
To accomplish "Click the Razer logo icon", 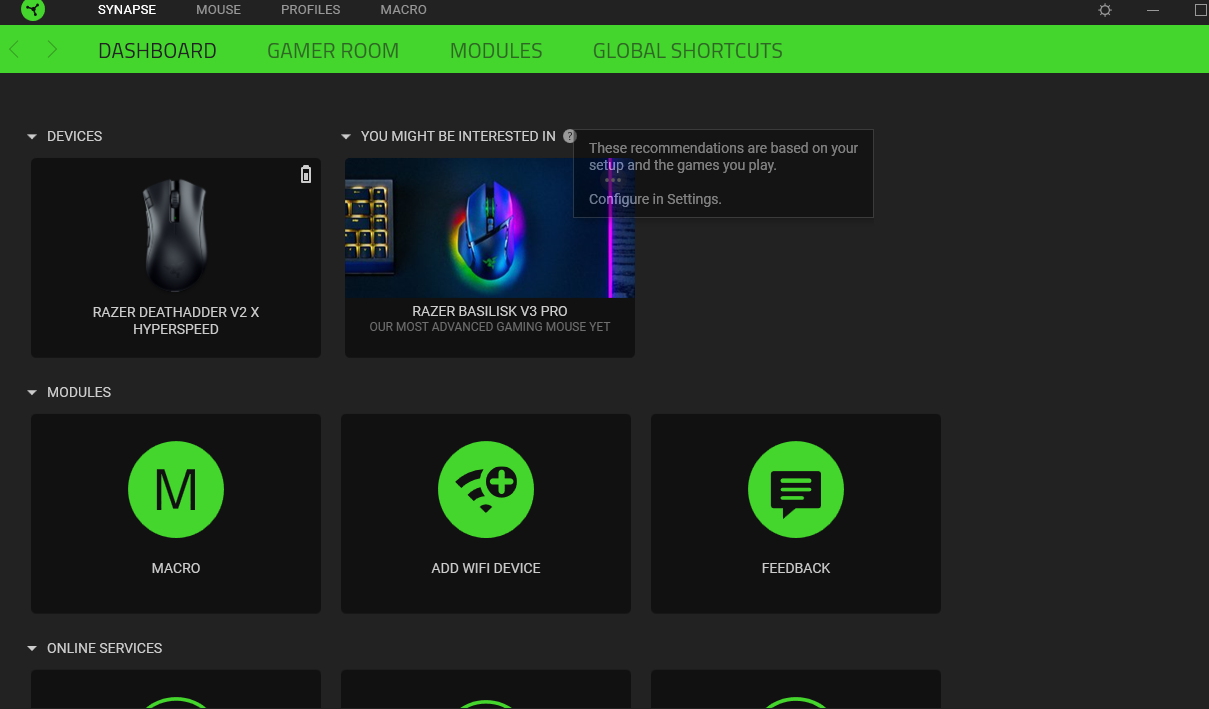I will [33, 10].
